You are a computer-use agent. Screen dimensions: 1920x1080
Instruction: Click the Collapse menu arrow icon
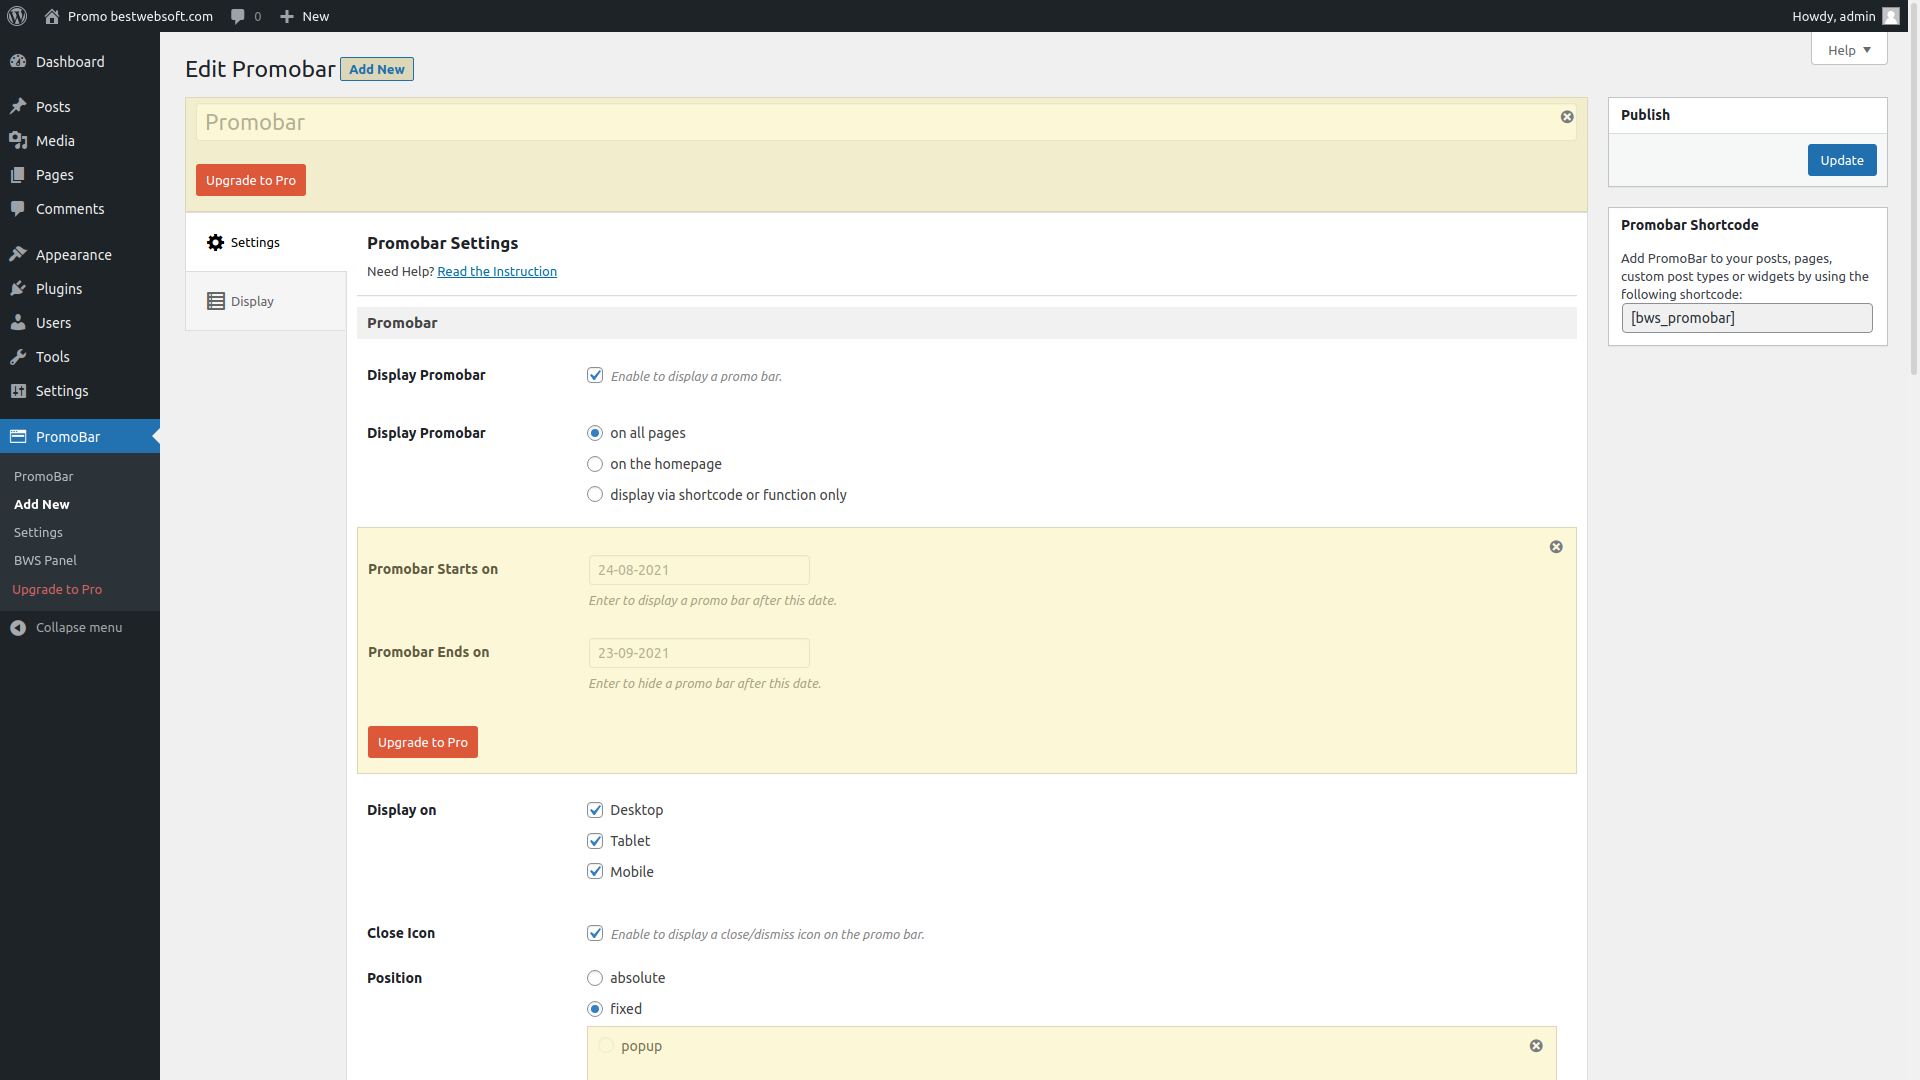pos(18,628)
